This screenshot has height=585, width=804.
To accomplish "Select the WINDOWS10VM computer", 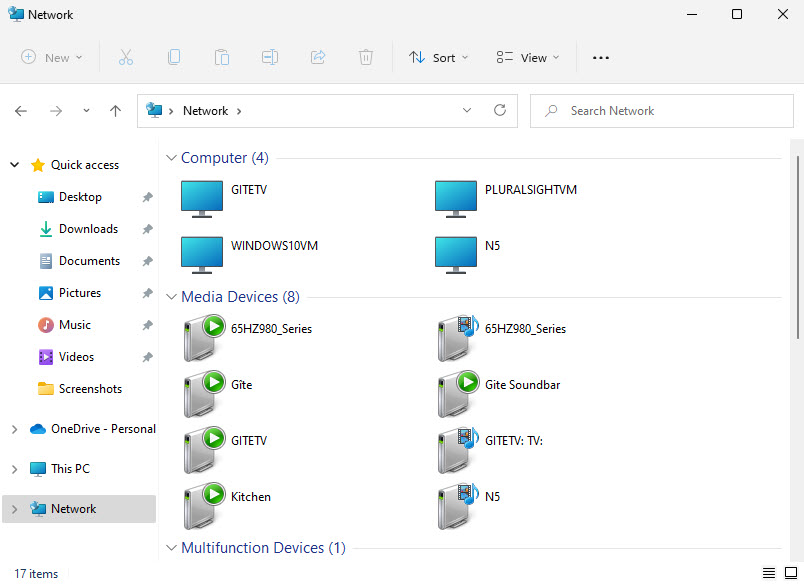I will click(x=274, y=245).
